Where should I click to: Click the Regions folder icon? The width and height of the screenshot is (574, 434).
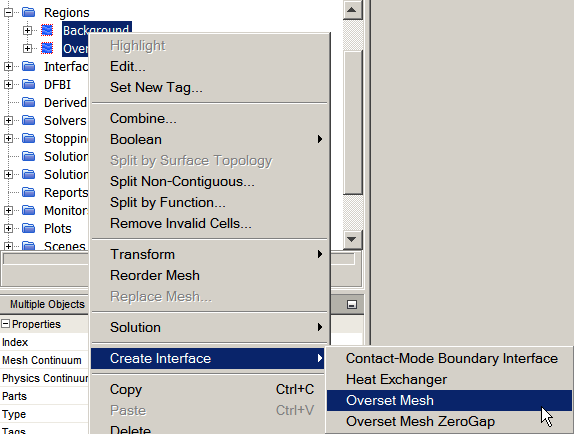click(28, 12)
